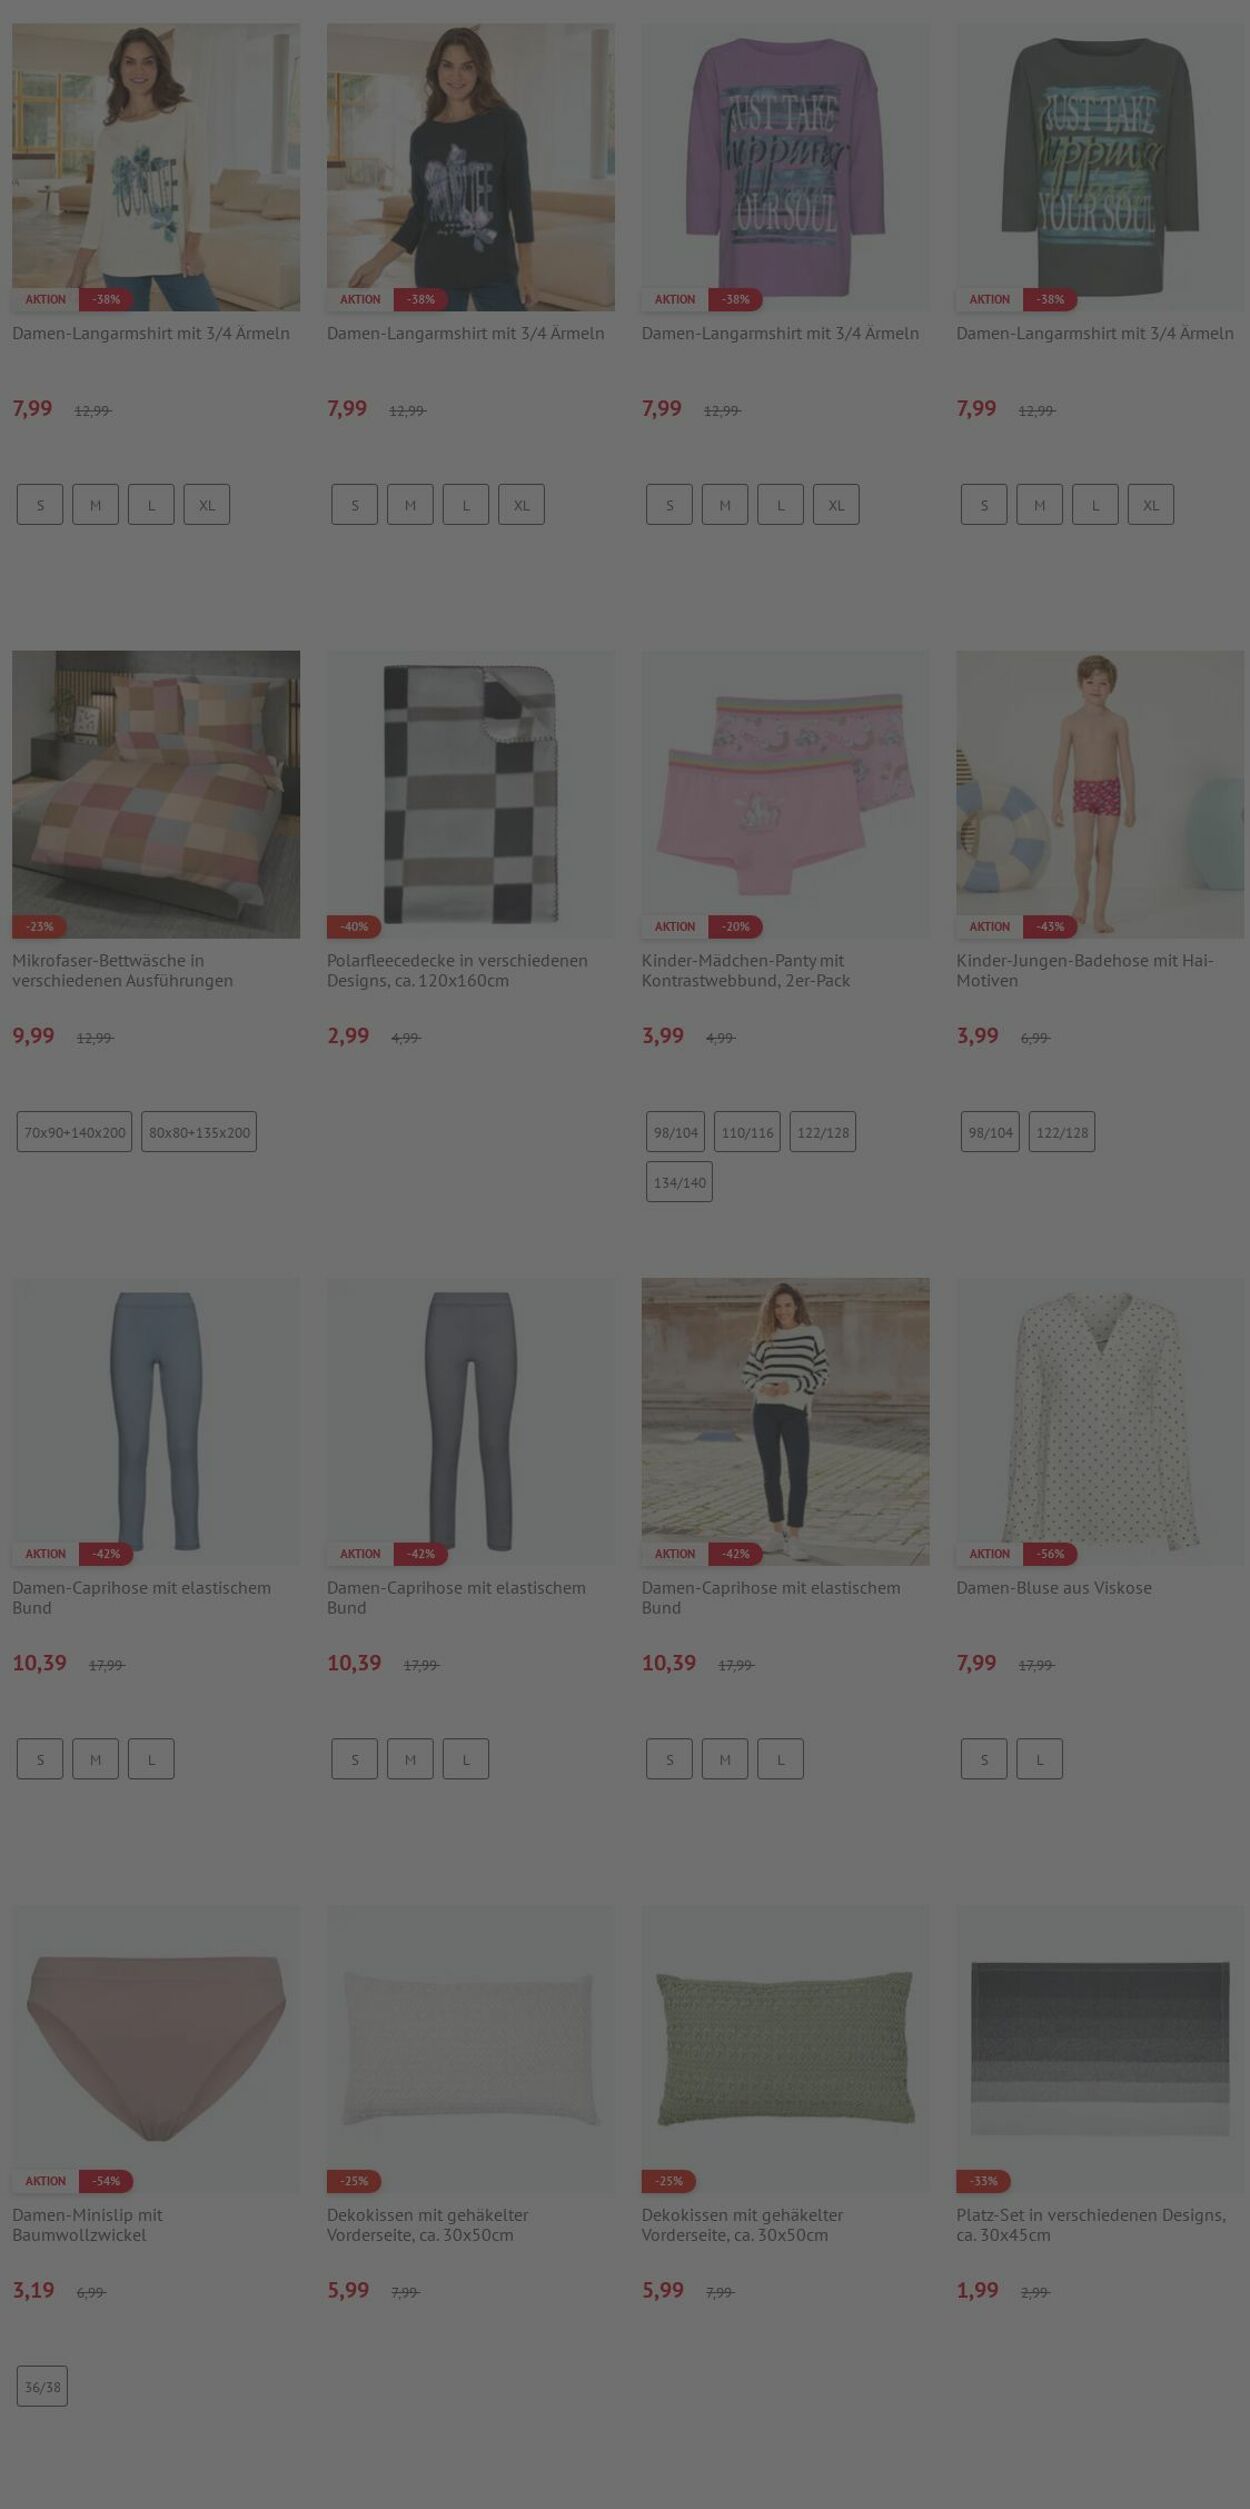Open the green Dekokissen product image
This screenshot has width=1250, height=2509.
click(x=785, y=2048)
